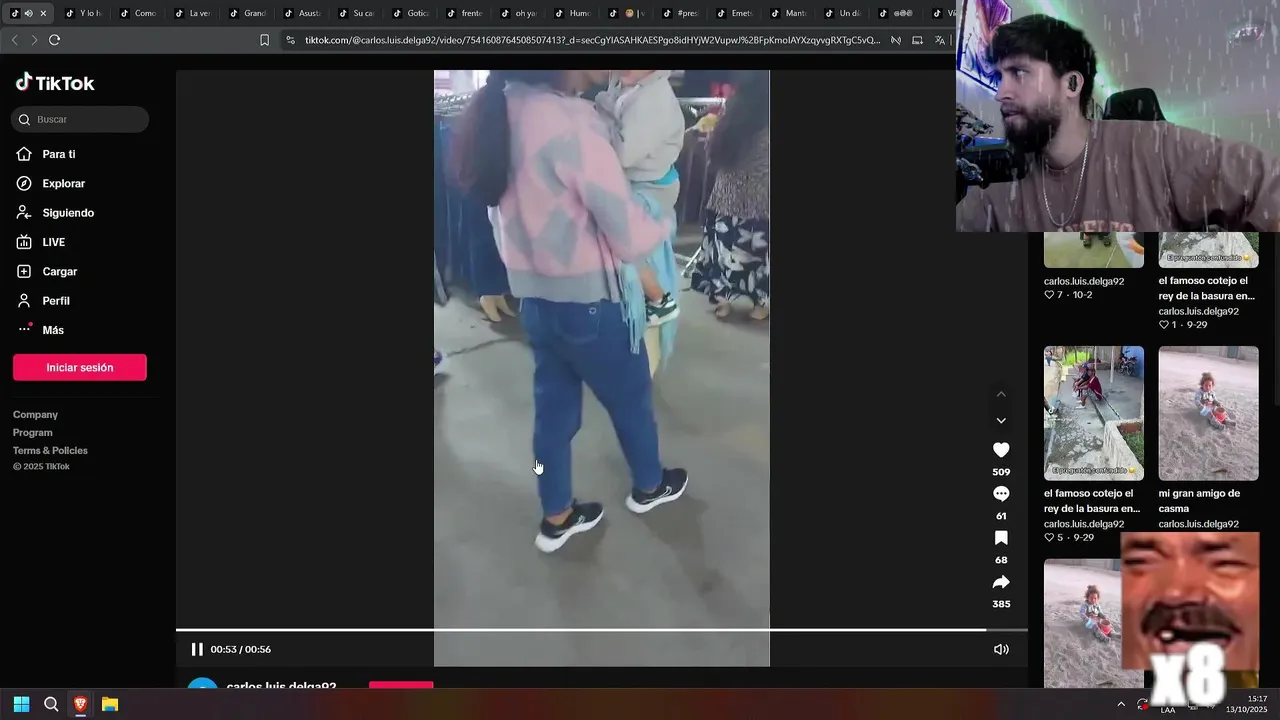Switch to the 'Gotica' tab
Viewport: 1280px width, 720px height.
pyautogui.click(x=410, y=13)
